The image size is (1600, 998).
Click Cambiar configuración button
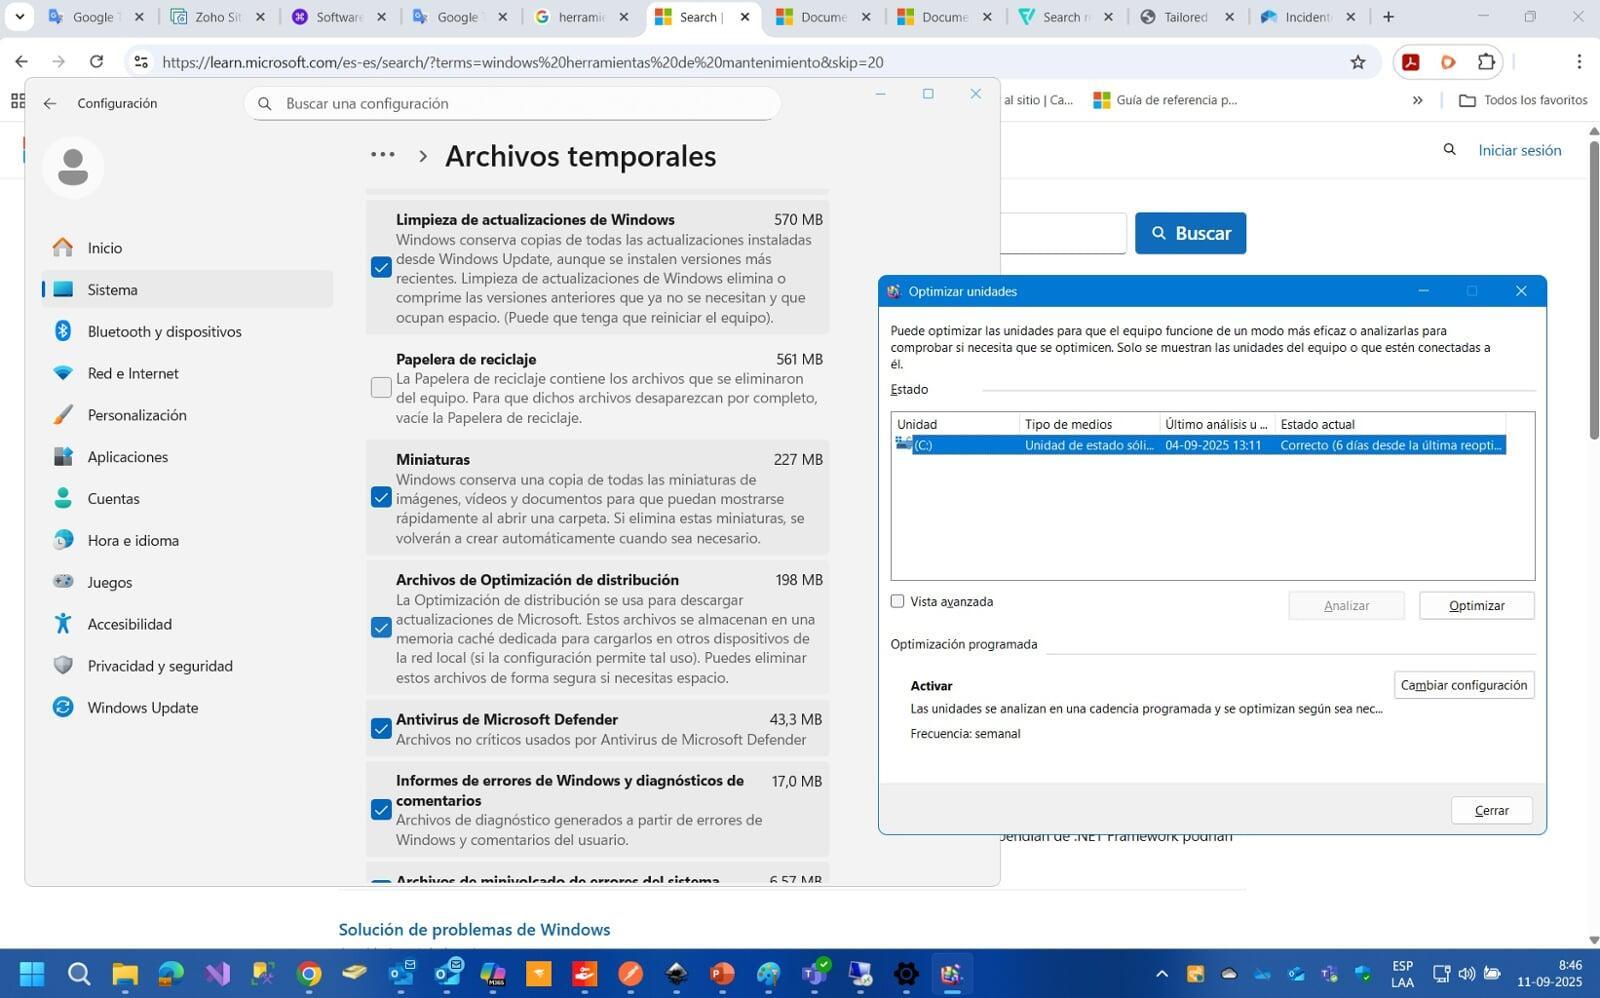pyautogui.click(x=1463, y=685)
